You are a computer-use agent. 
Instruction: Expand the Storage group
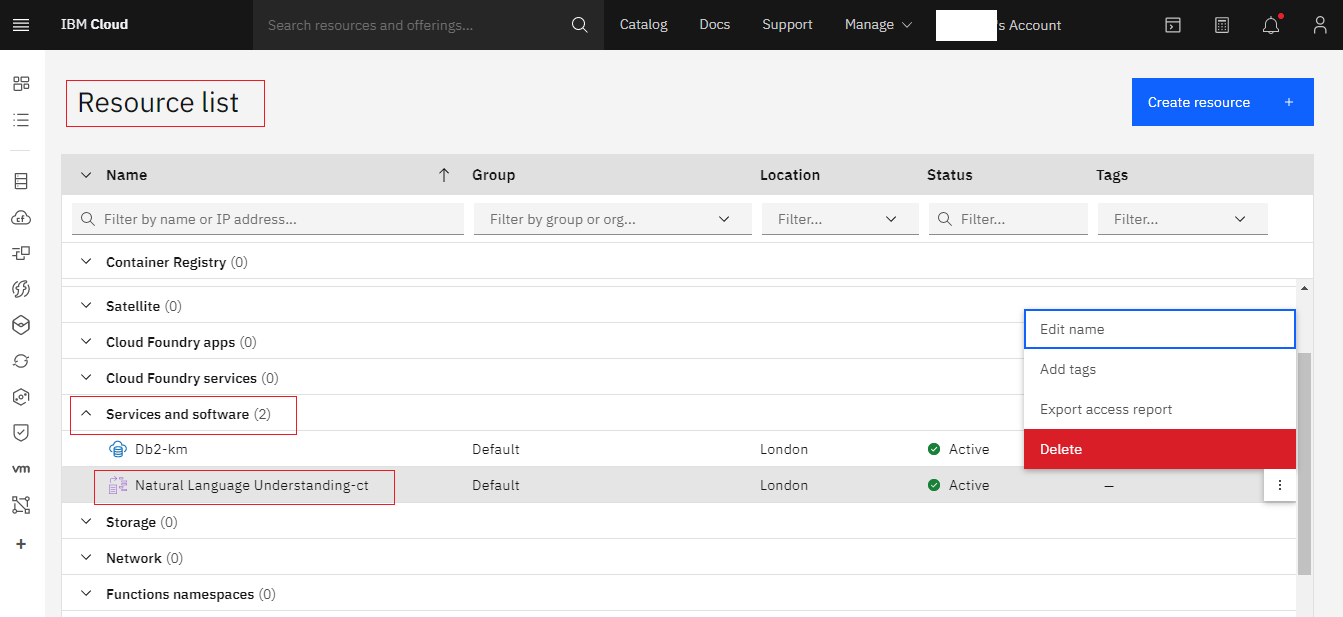(86, 522)
